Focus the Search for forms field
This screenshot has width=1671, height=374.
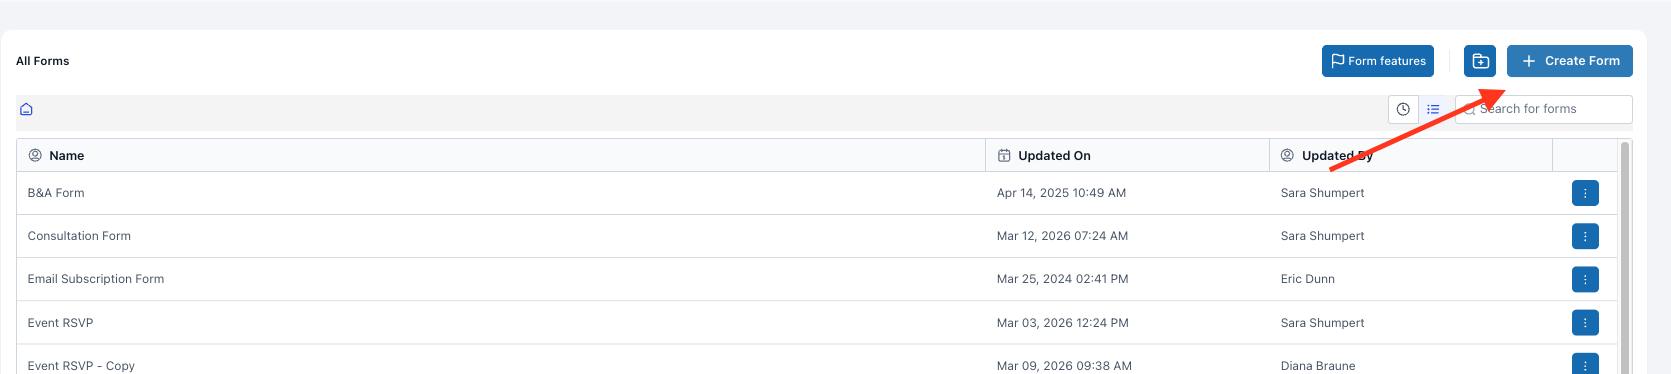click(1544, 109)
